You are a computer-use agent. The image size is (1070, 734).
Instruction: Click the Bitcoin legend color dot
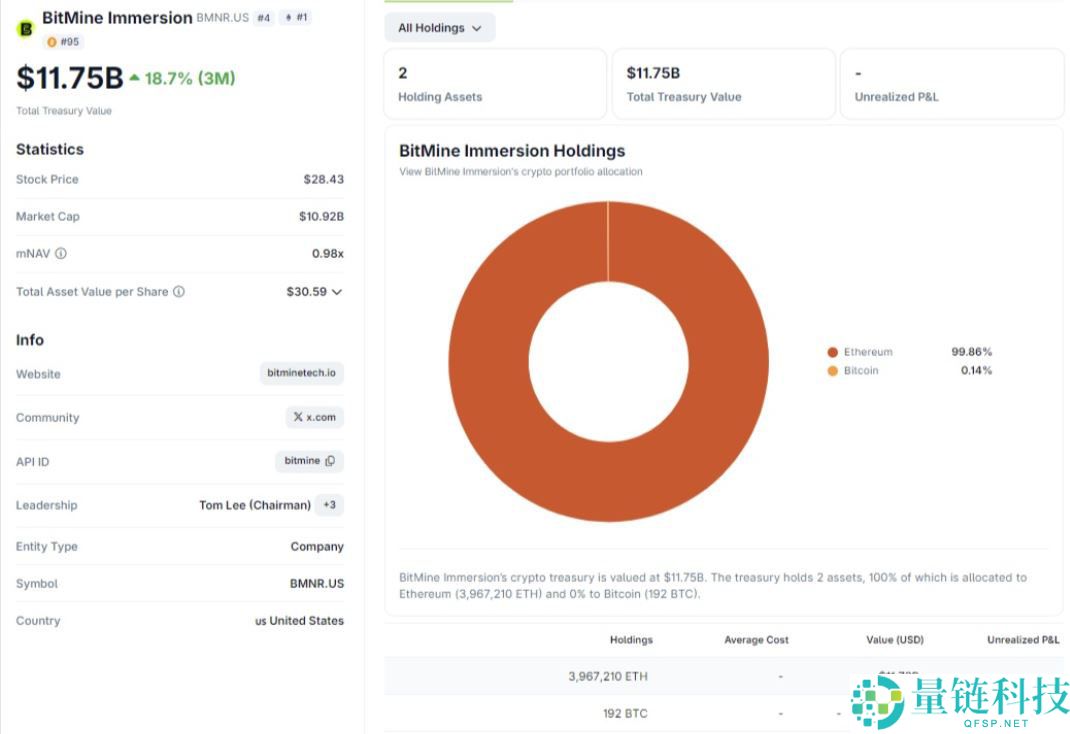[x=833, y=370]
